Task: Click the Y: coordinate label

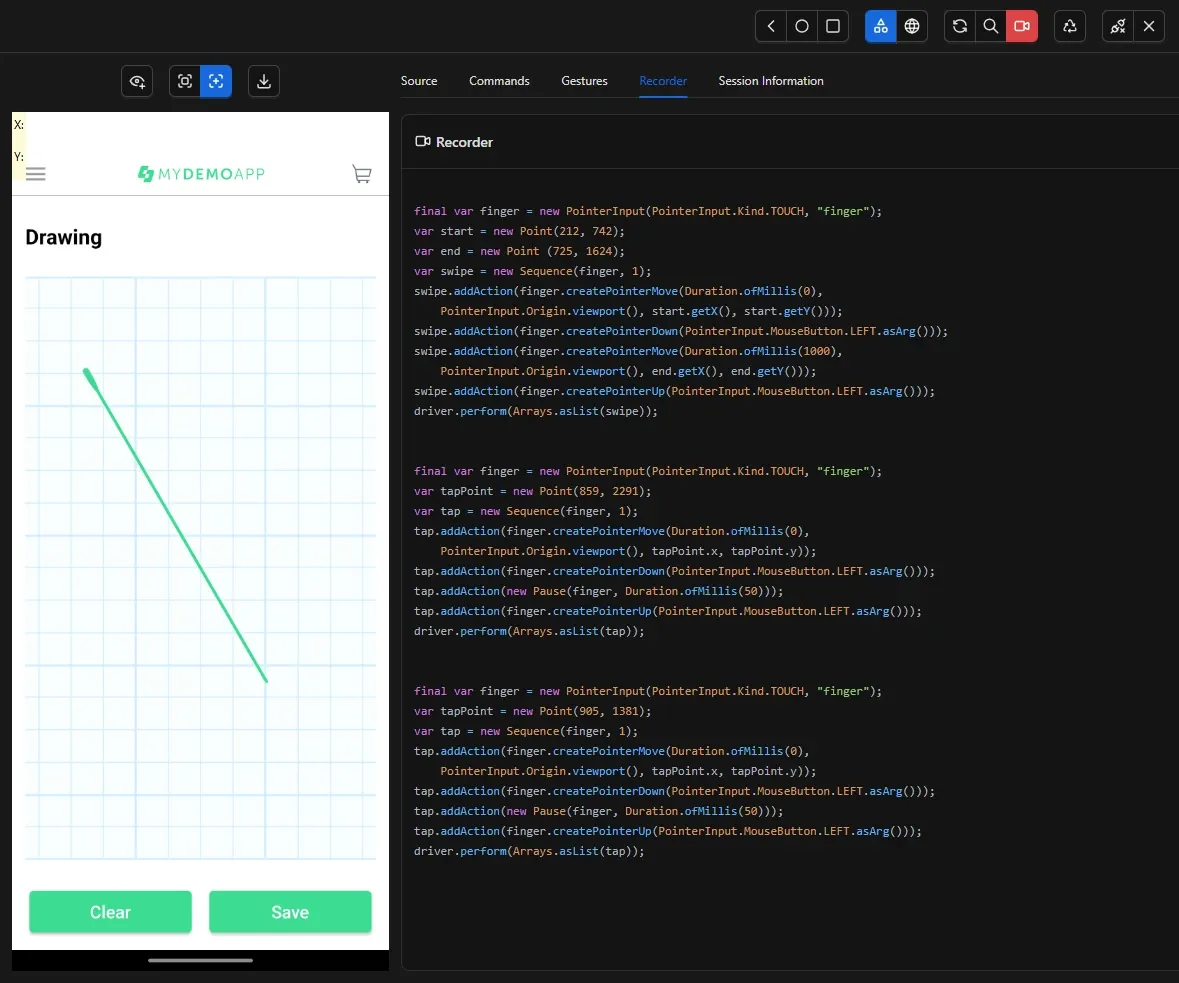Action: coord(19,157)
